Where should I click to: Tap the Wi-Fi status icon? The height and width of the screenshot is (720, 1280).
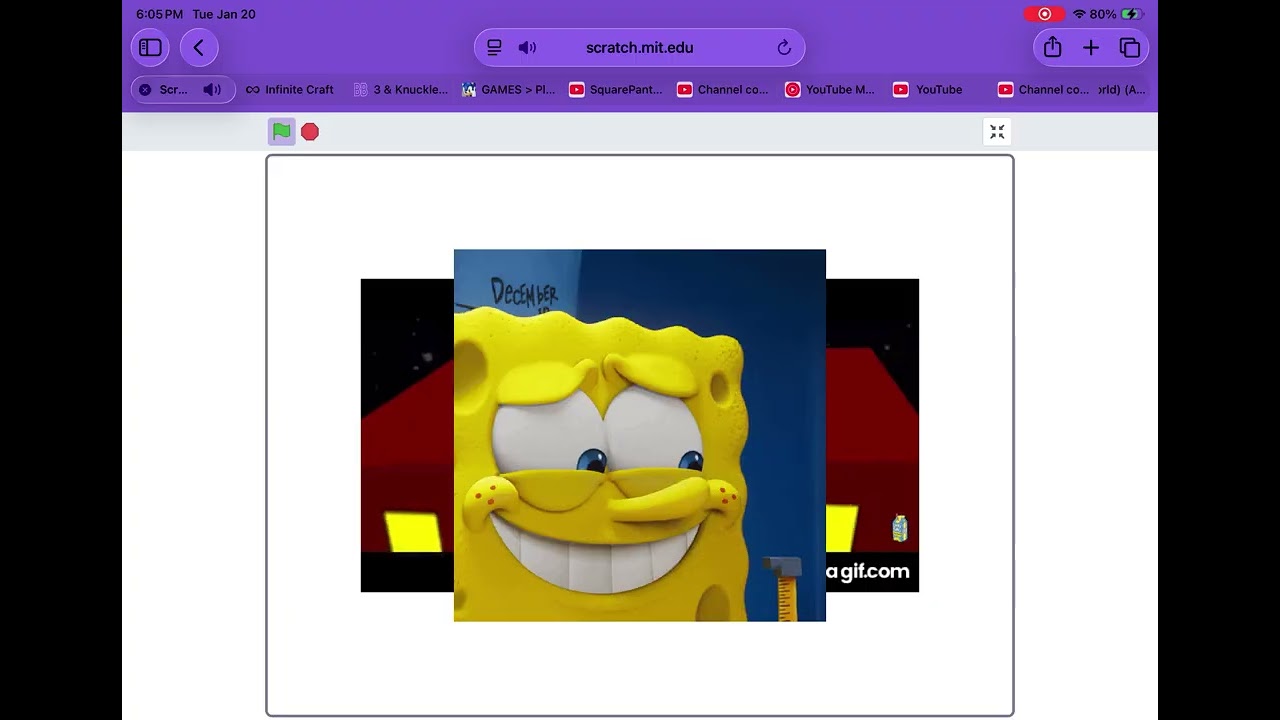tap(1079, 14)
